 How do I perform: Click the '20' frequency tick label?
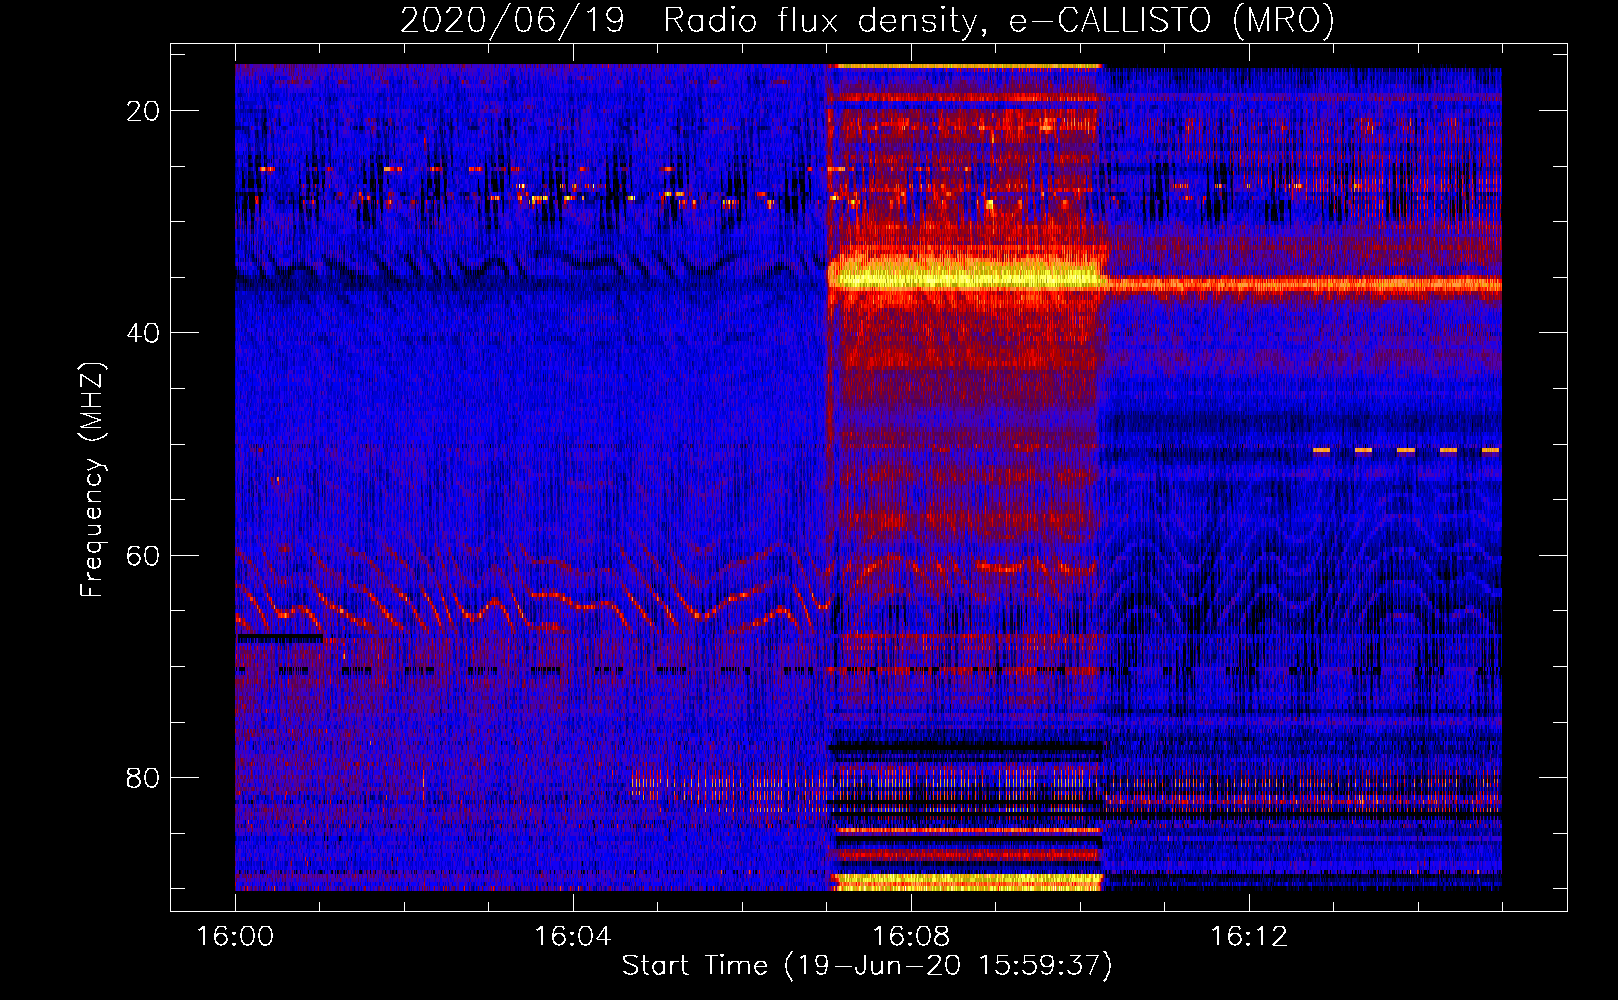[x=143, y=111]
